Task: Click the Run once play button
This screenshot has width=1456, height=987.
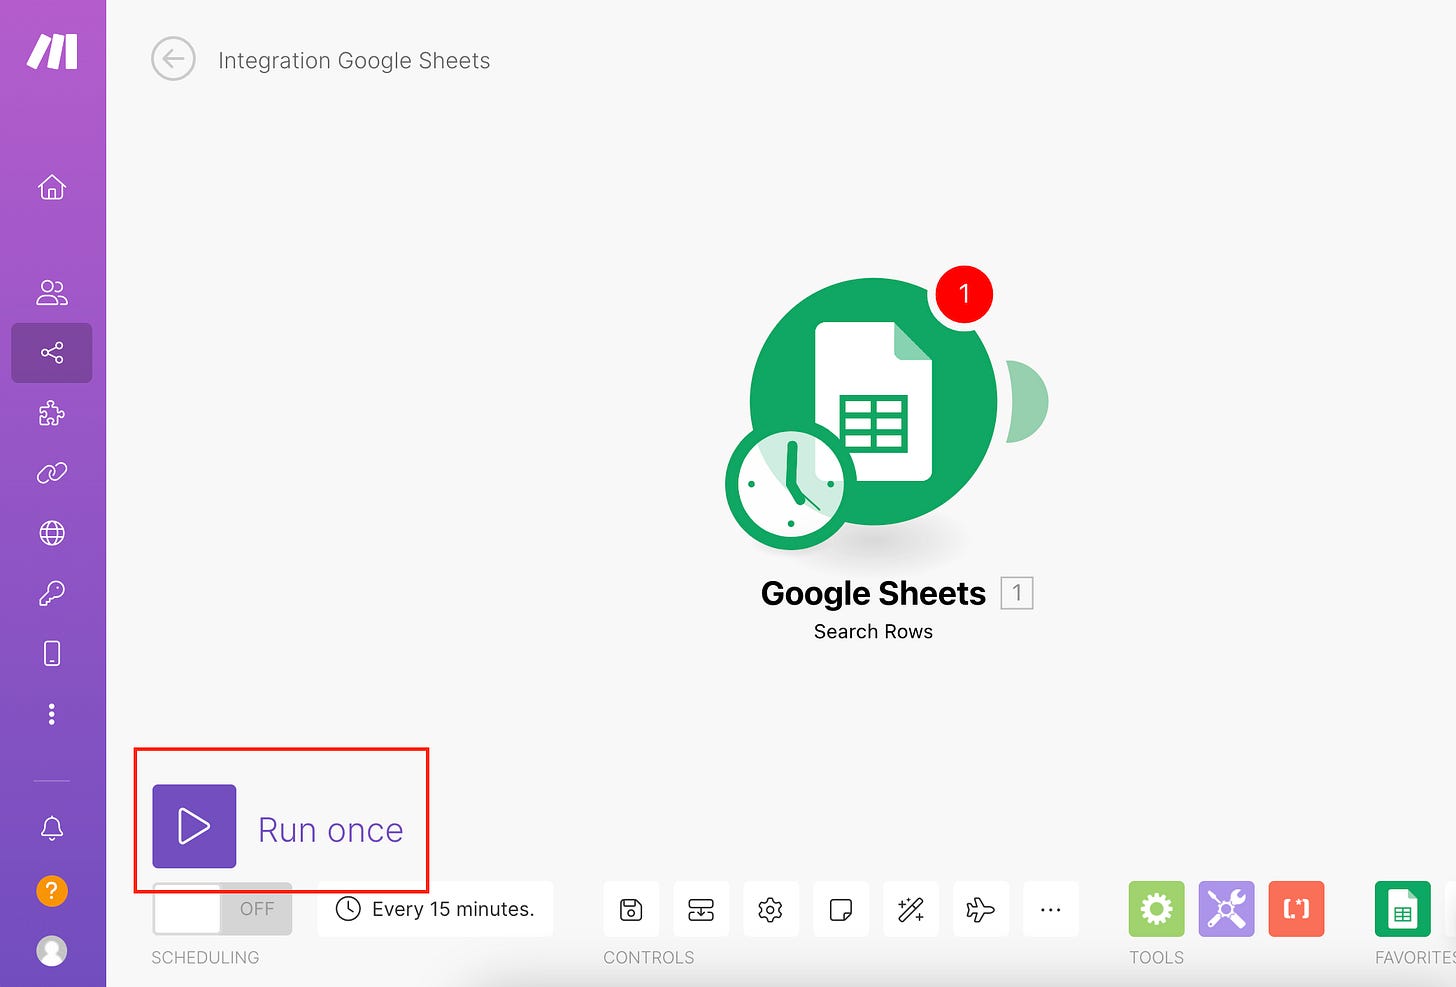Action: pos(194,826)
